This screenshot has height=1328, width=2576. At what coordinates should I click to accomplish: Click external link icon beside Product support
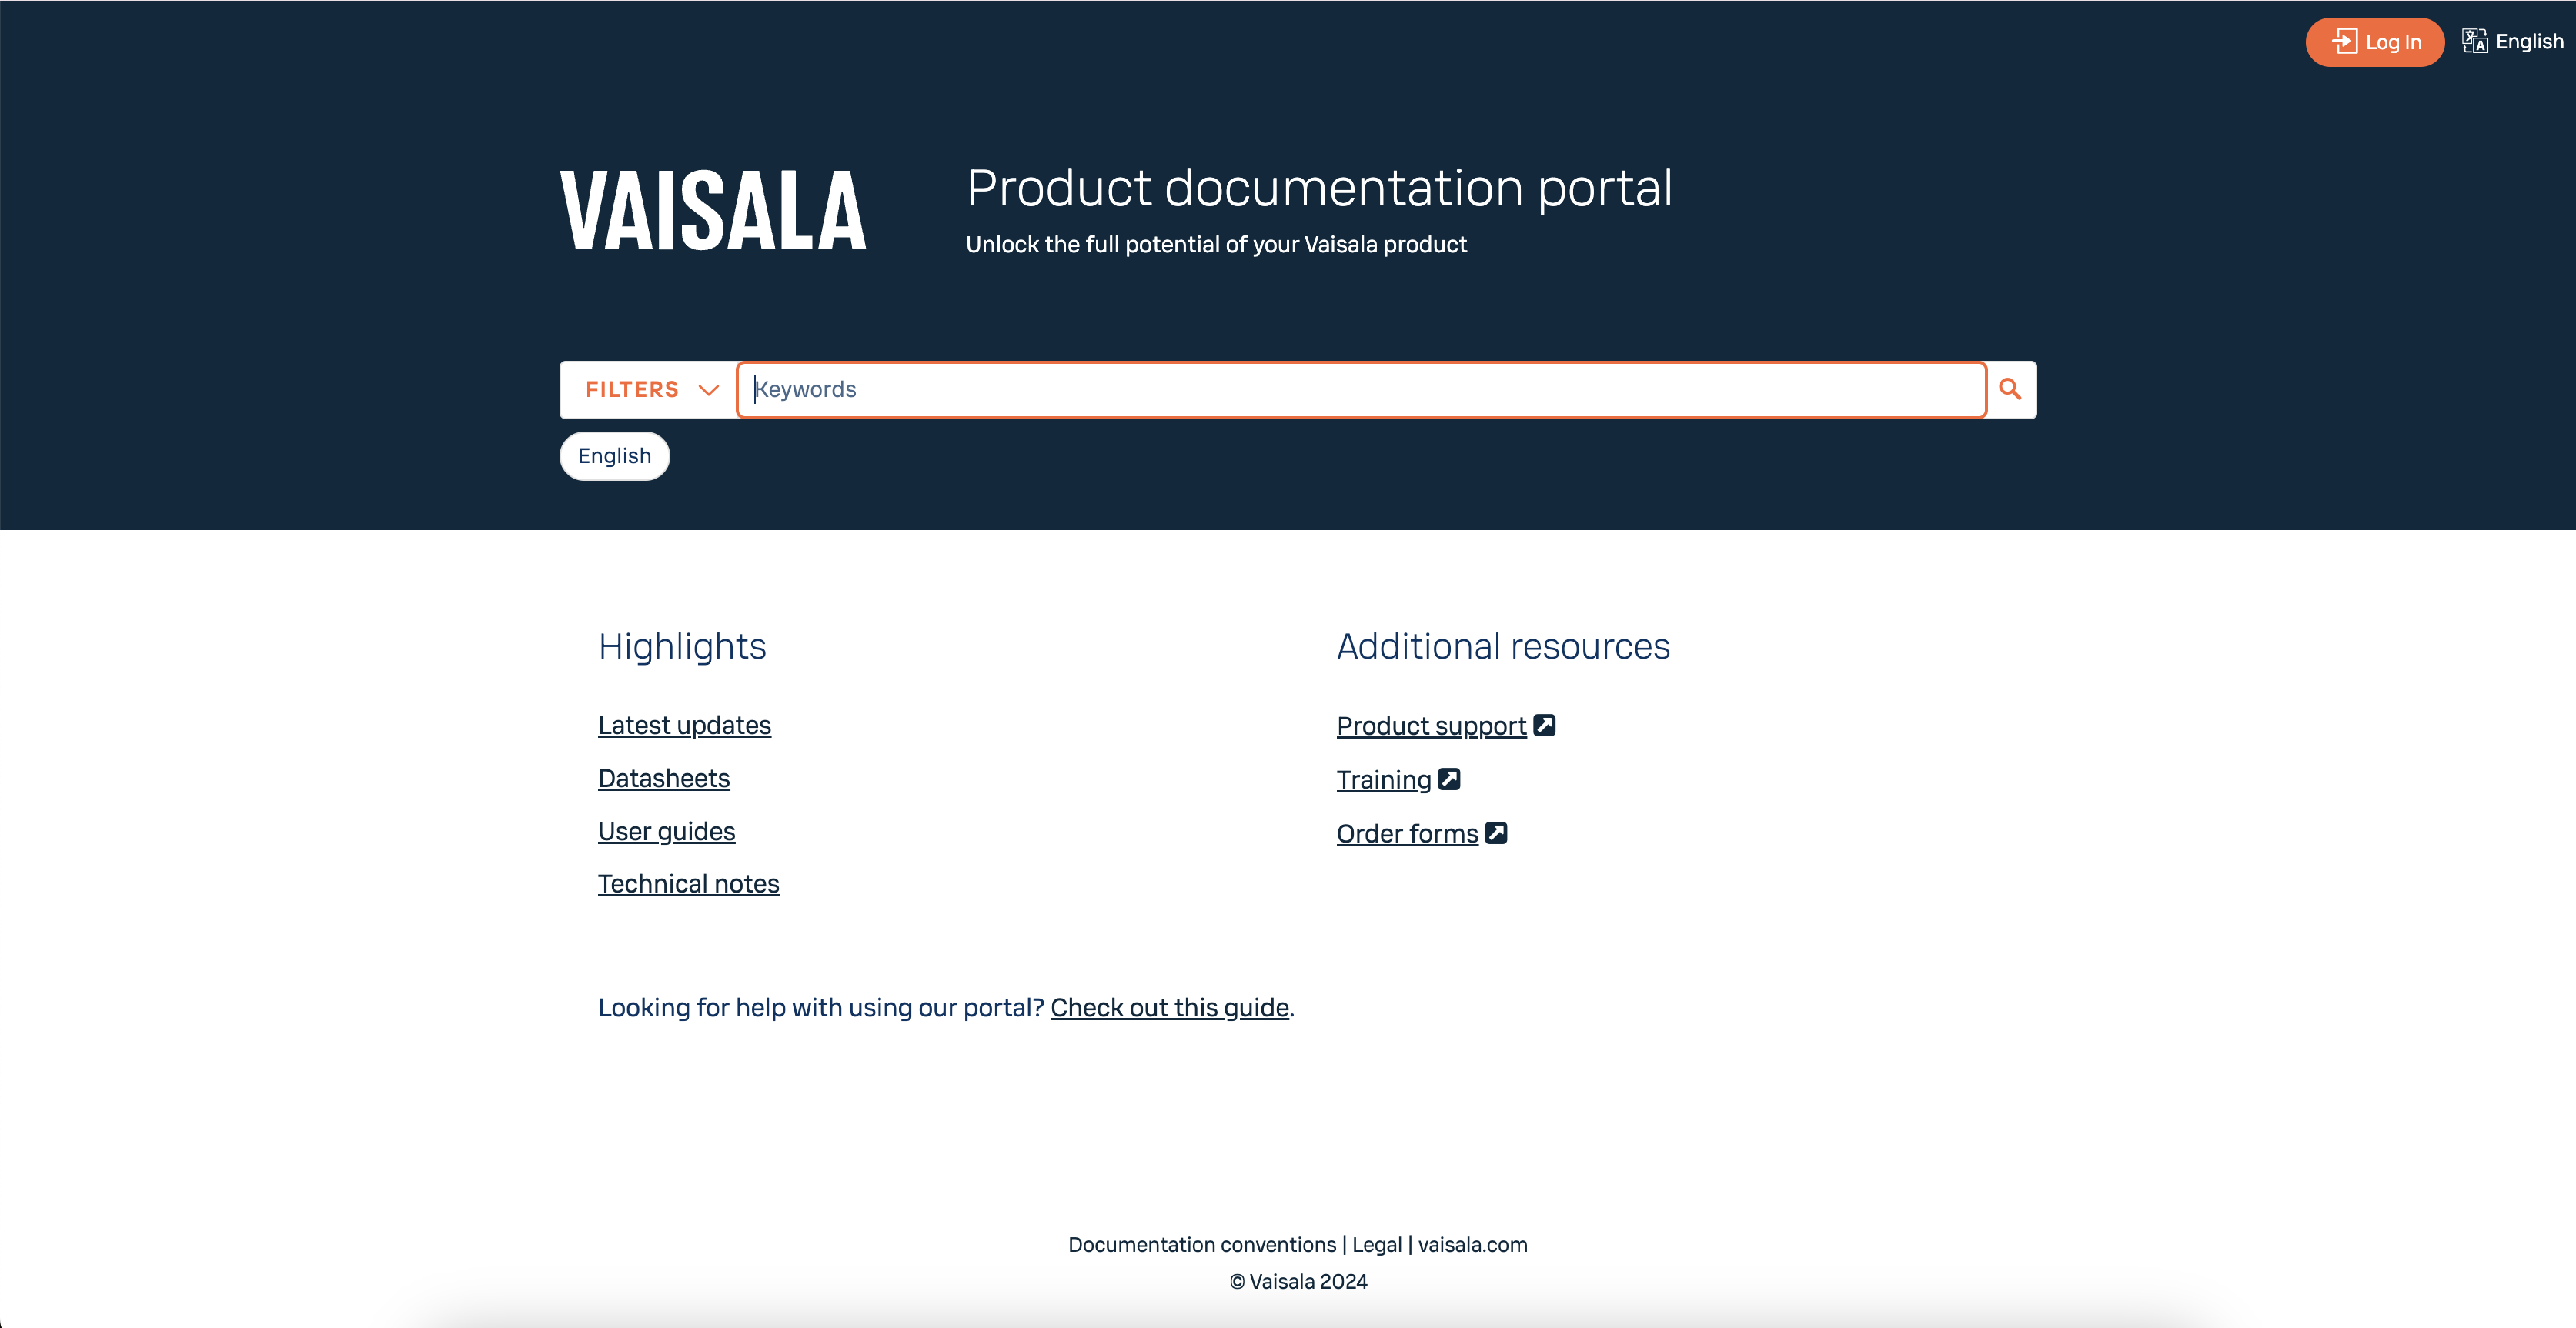(1544, 725)
